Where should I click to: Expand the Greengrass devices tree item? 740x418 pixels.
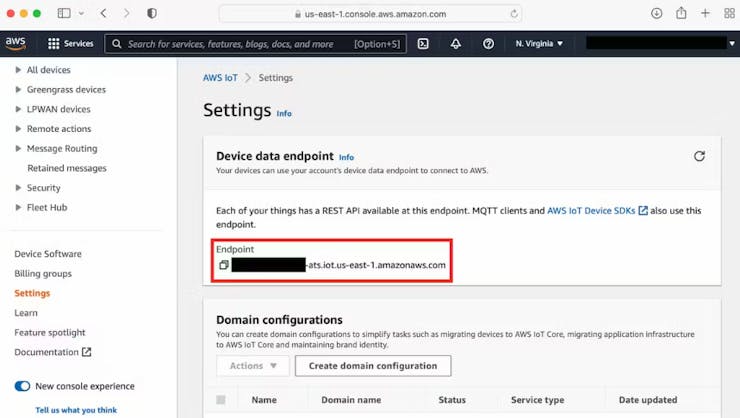coord(18,90)
